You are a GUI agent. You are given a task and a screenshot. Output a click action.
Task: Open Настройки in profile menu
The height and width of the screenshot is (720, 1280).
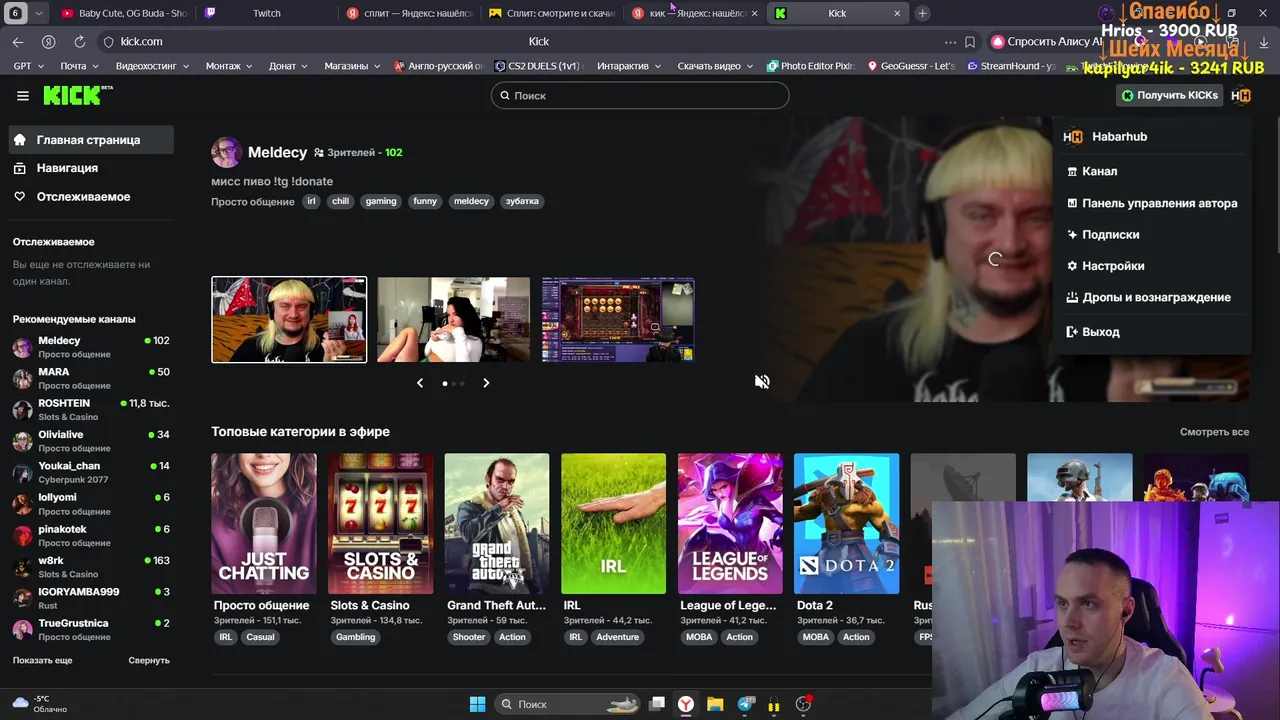[x=1105, y=266]
